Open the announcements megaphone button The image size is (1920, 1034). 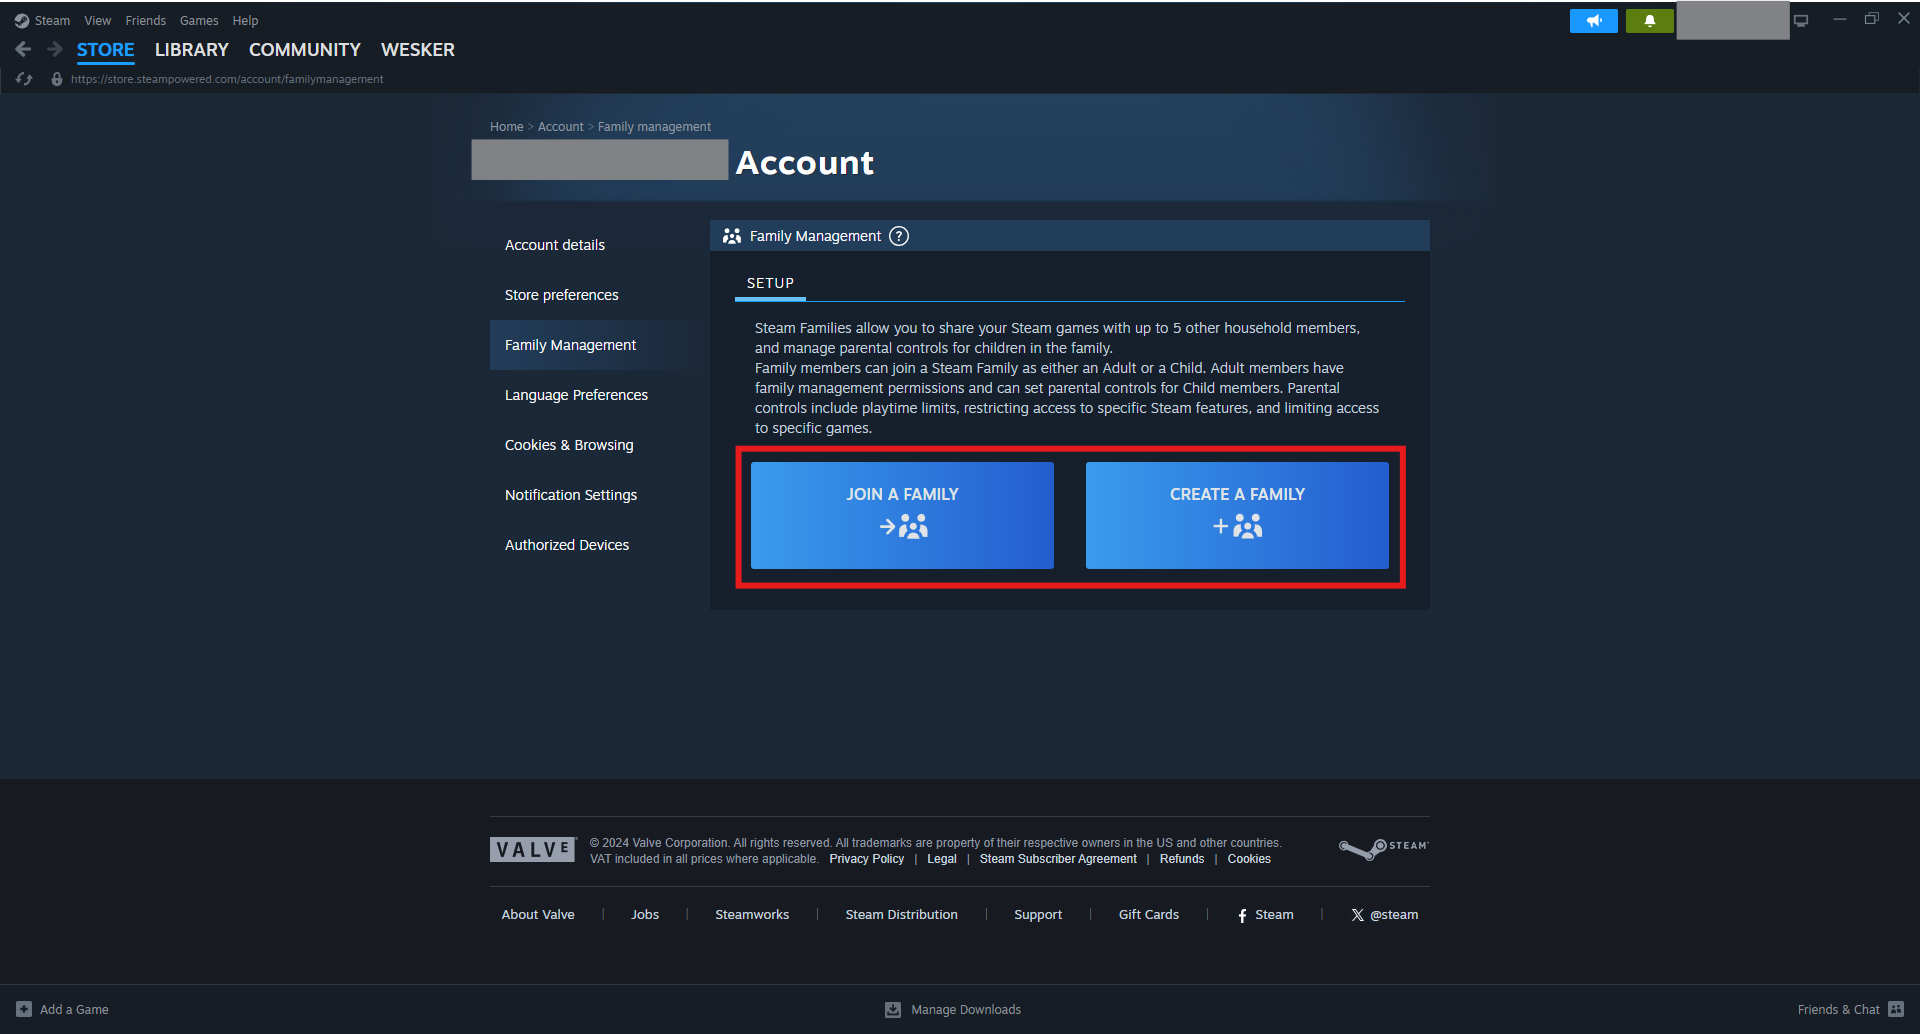tap(1594, 20)
